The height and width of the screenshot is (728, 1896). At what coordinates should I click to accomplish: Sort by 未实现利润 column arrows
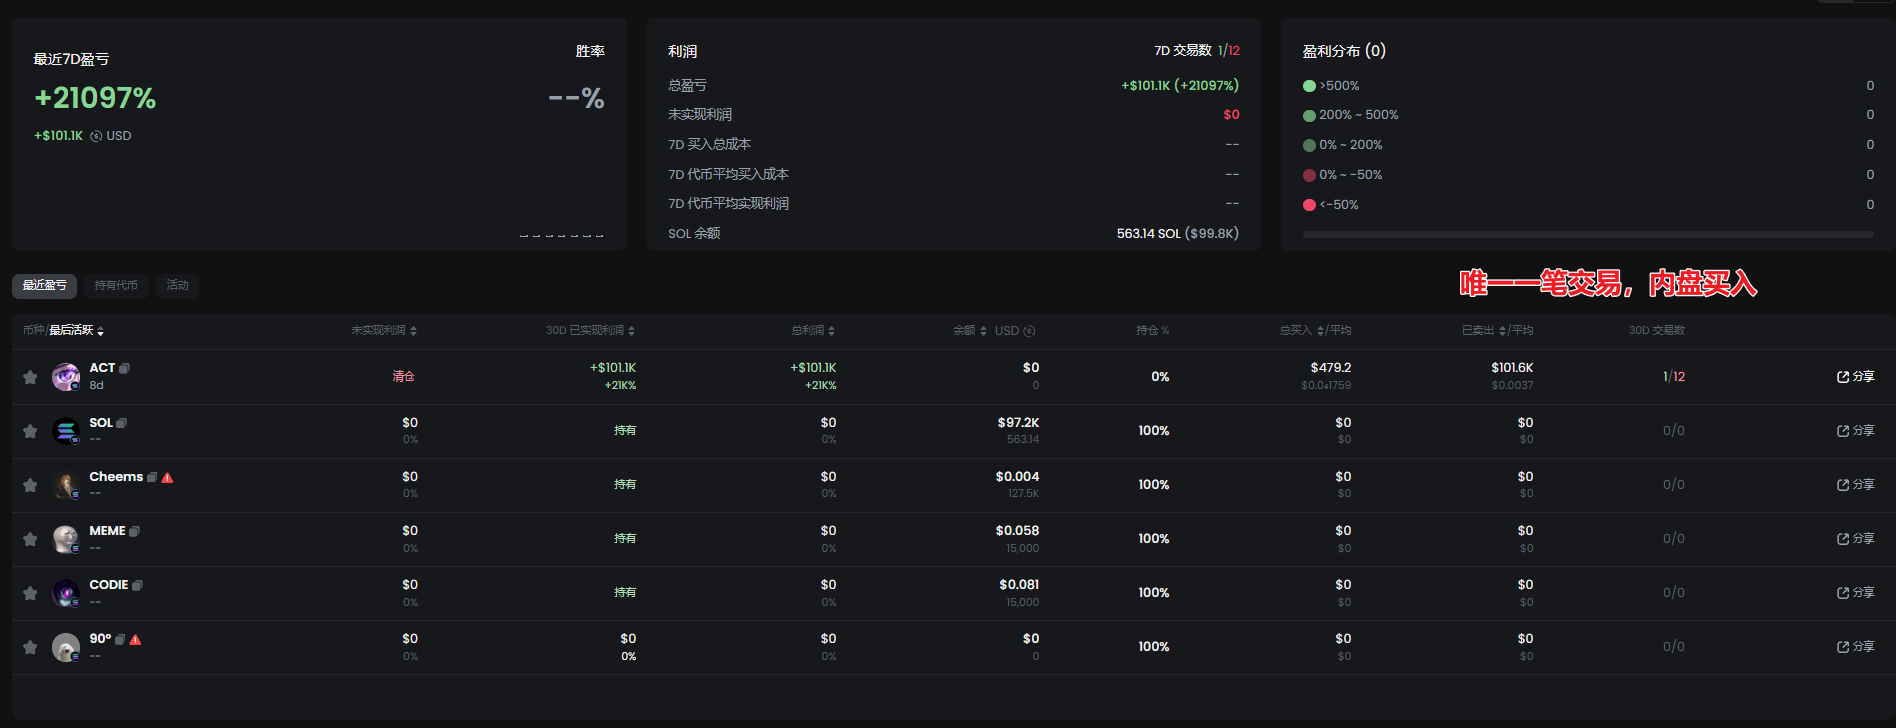[x=414, y=331]
